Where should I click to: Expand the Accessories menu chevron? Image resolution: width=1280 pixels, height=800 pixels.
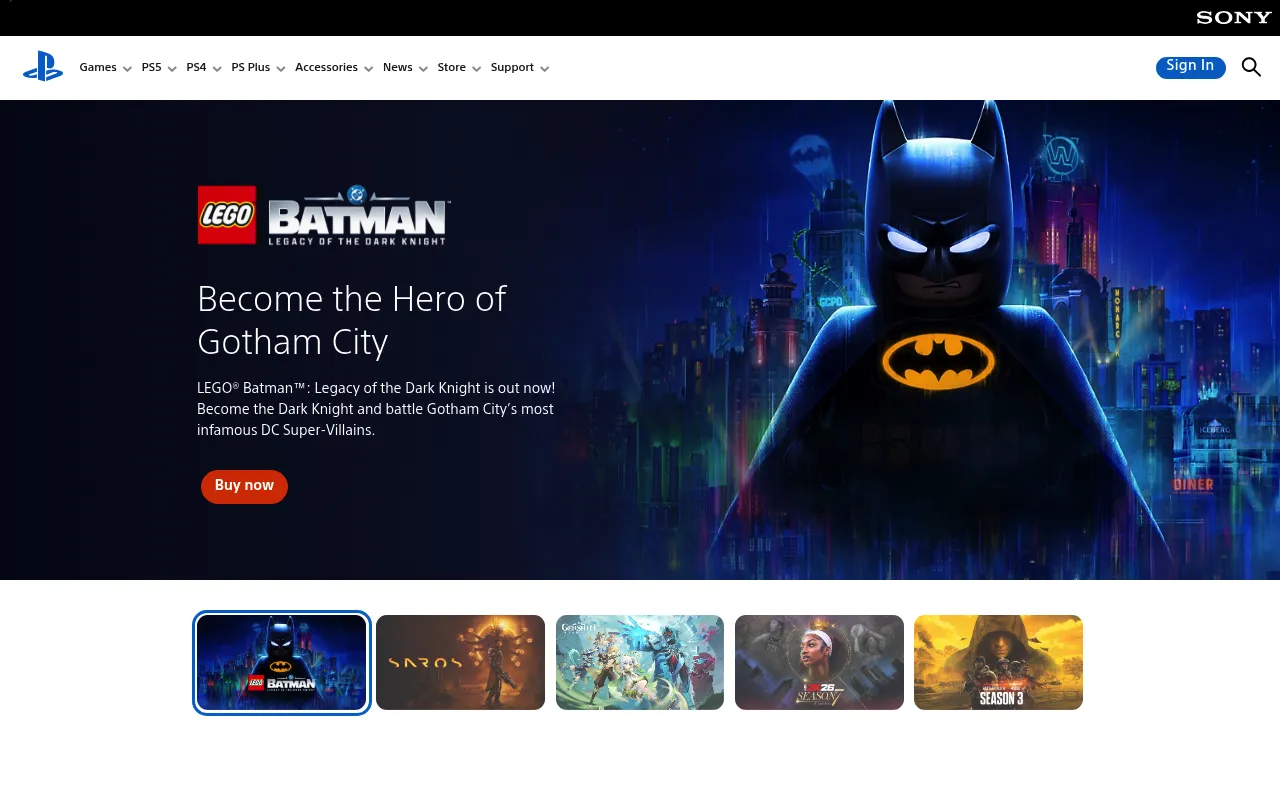369,69
